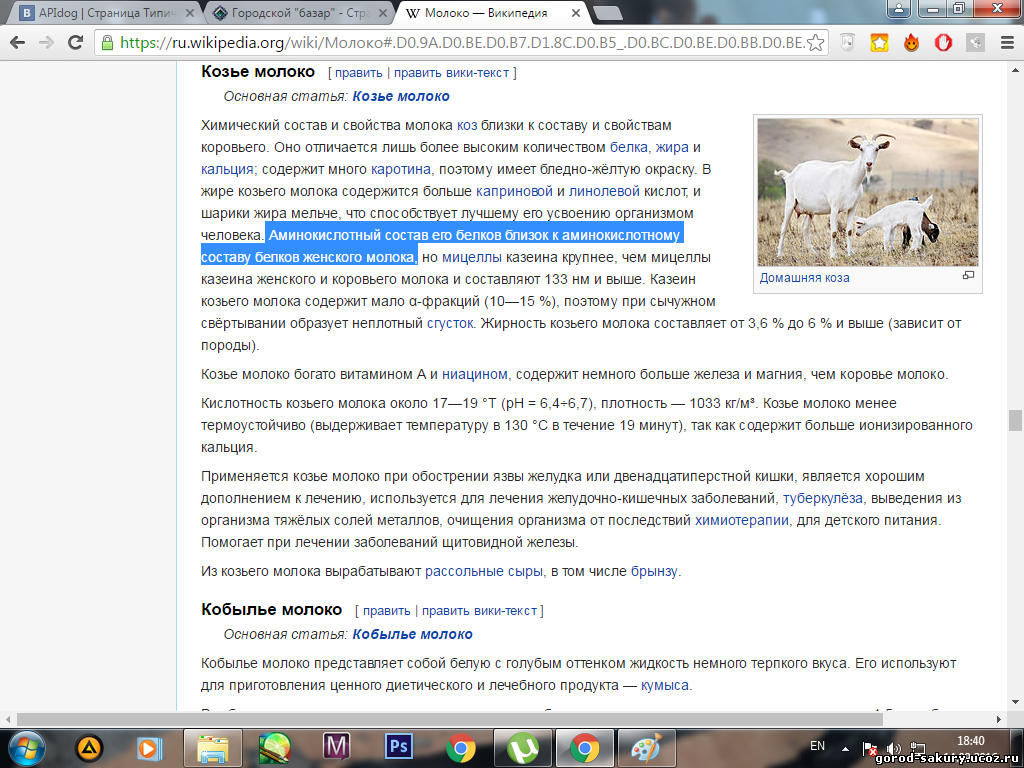Launch Paint from the taskbar
The width and height of the screenshot is (1024, 768).
click(x=646, y=747)
